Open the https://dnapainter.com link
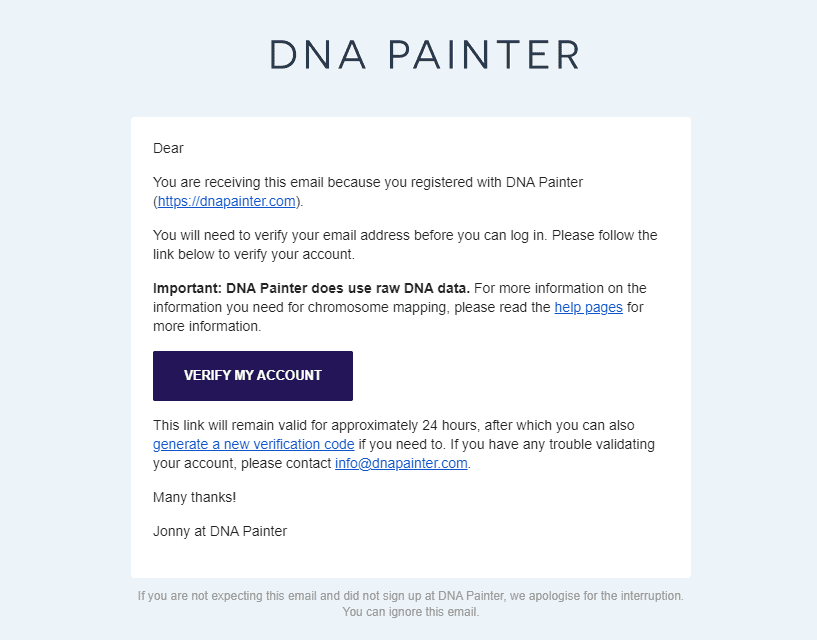817x641 pixels. click(227, 201)
